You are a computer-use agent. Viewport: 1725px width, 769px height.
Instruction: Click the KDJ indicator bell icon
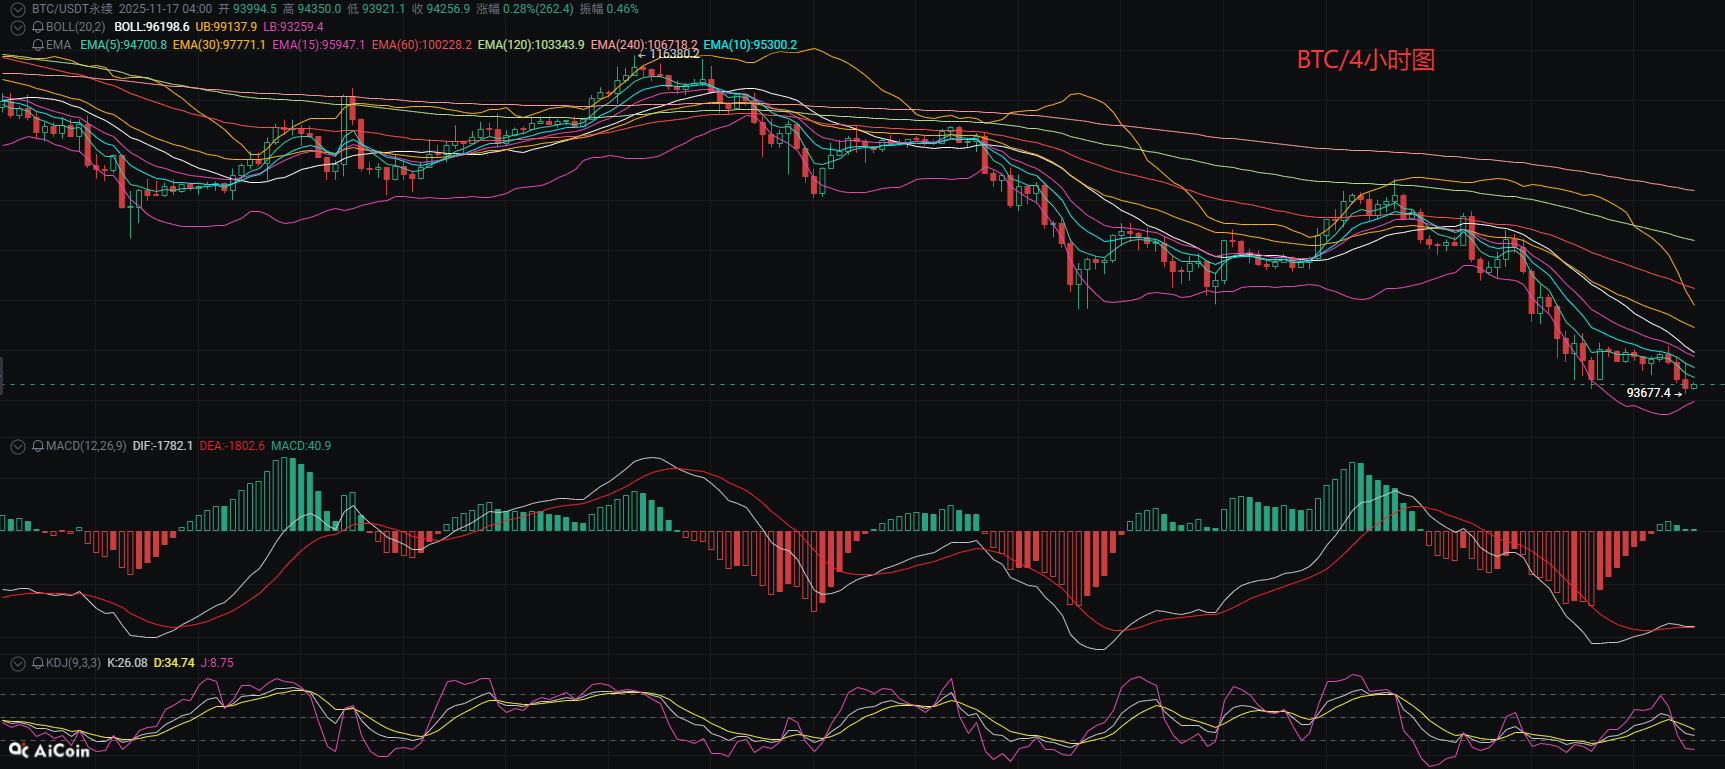[38, 663]
